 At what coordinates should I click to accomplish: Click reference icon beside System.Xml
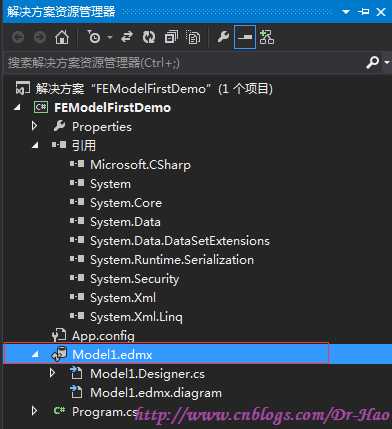pos(77,297)
